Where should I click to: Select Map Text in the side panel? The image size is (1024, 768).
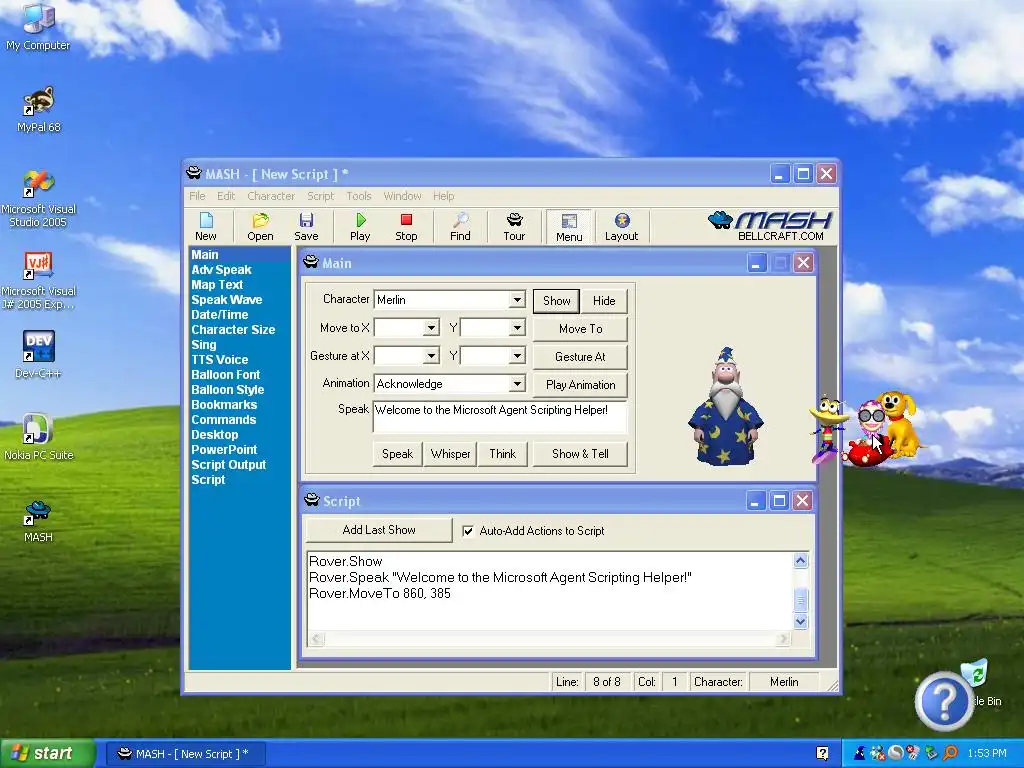coord(217,285)
